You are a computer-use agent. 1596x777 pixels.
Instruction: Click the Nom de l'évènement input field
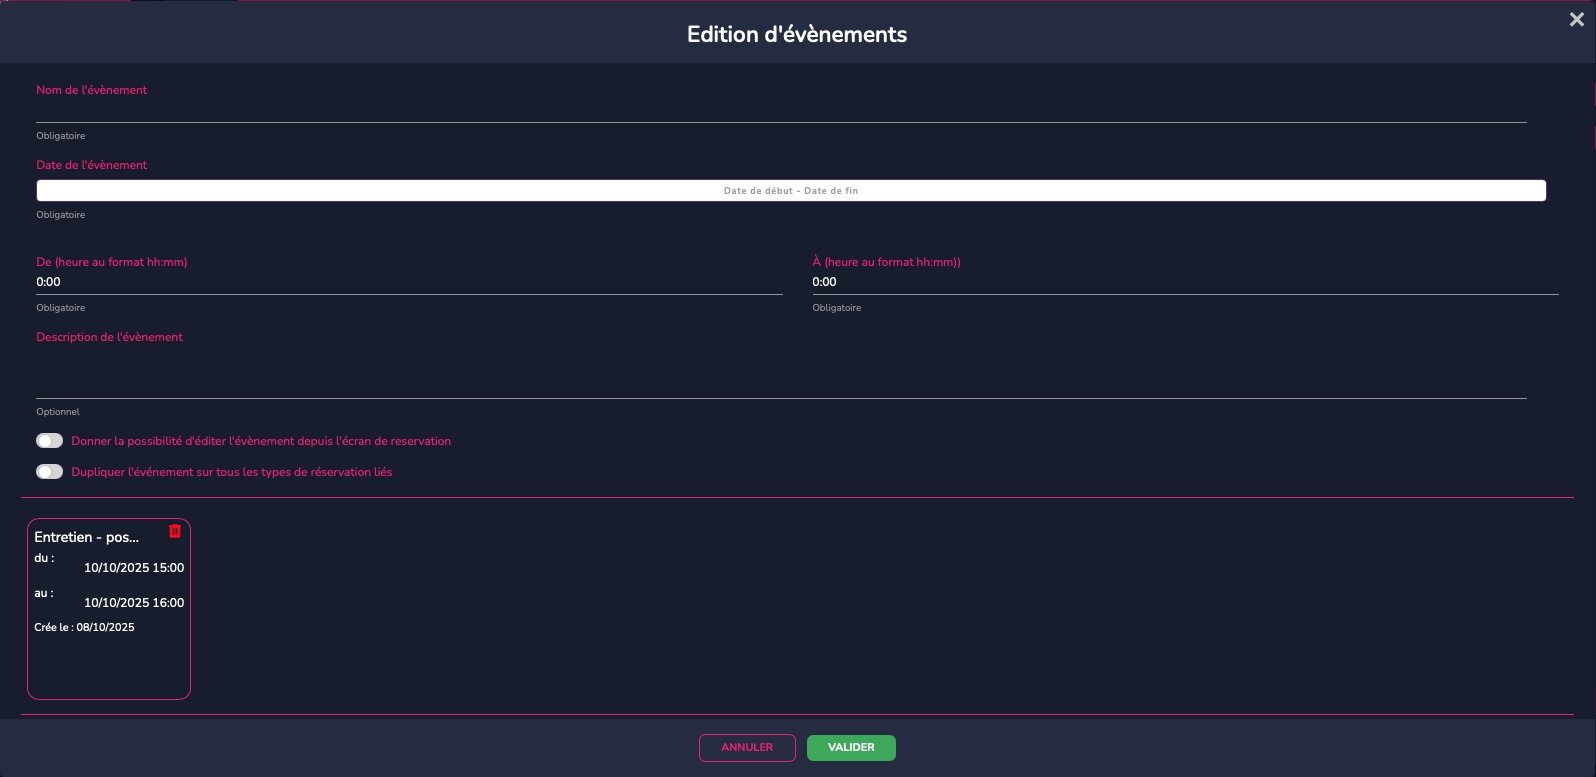780,110
